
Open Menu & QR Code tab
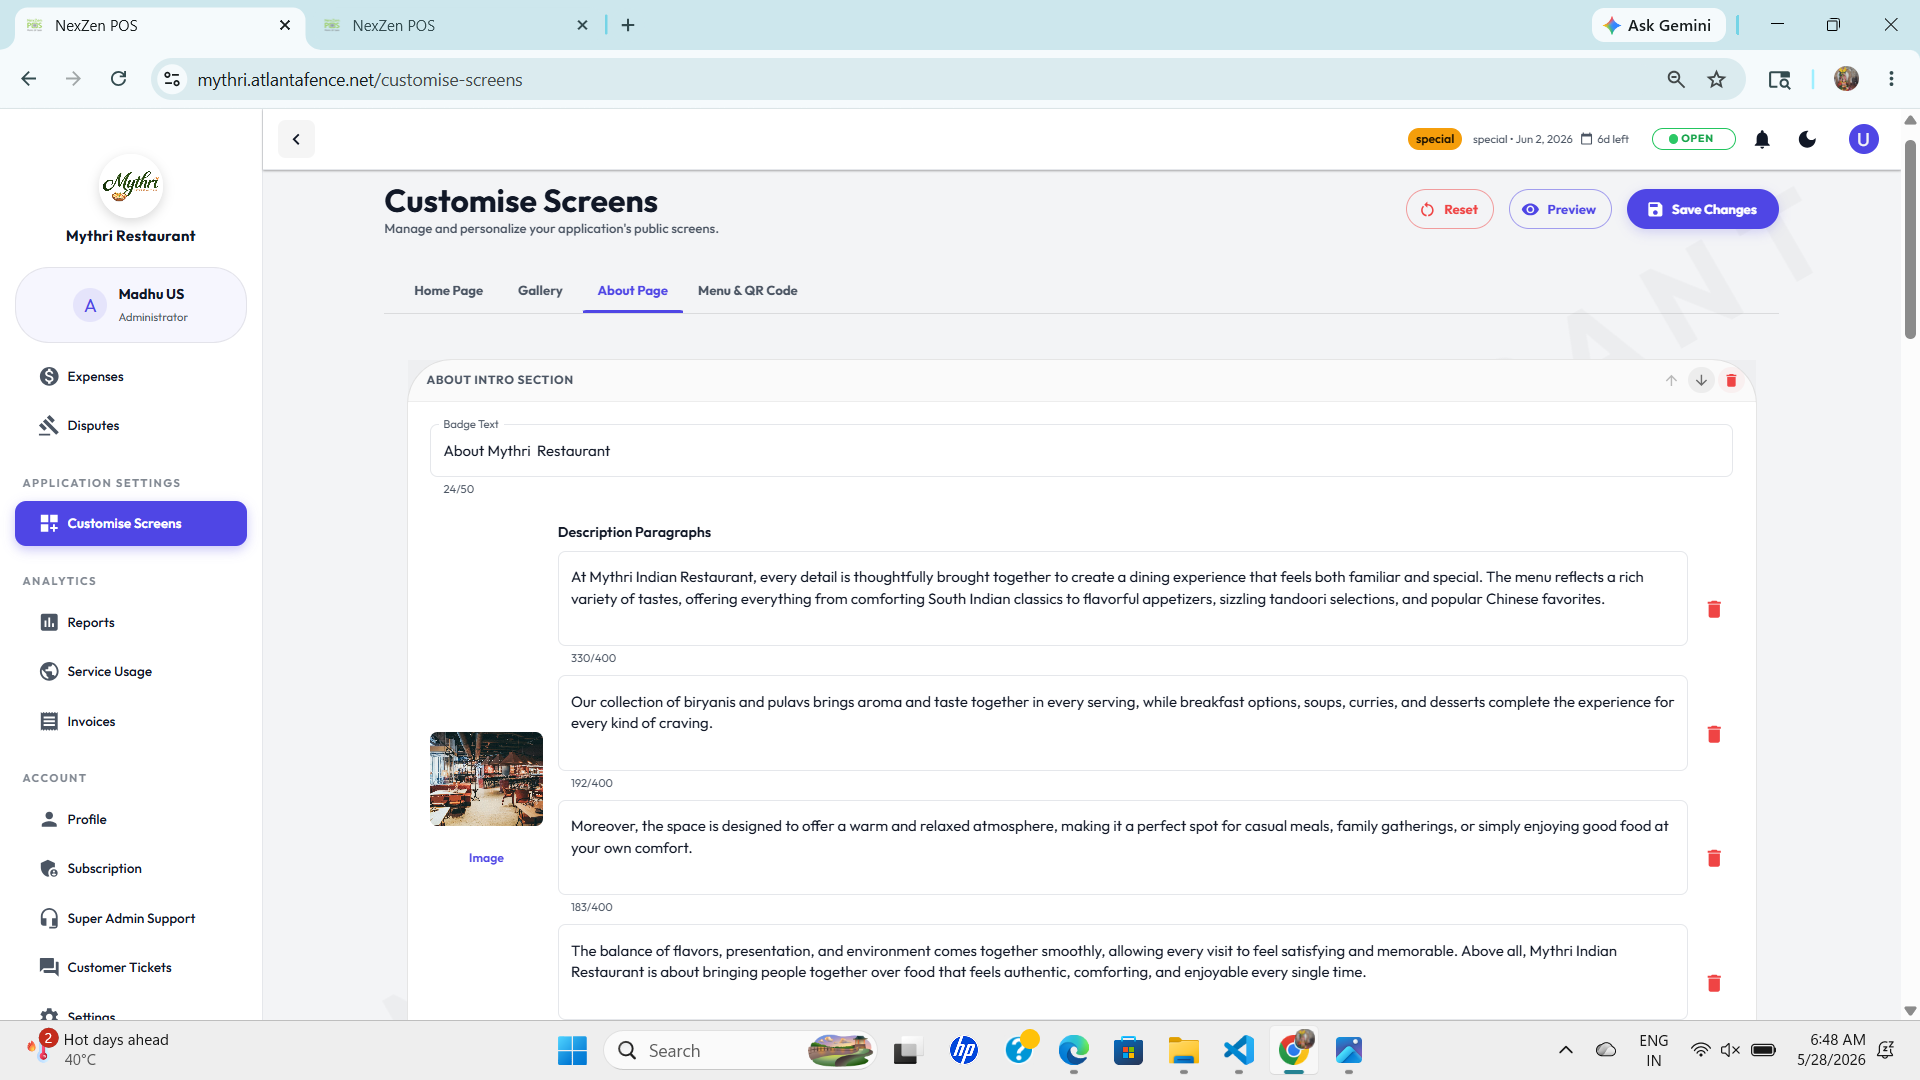pos(747,291)
